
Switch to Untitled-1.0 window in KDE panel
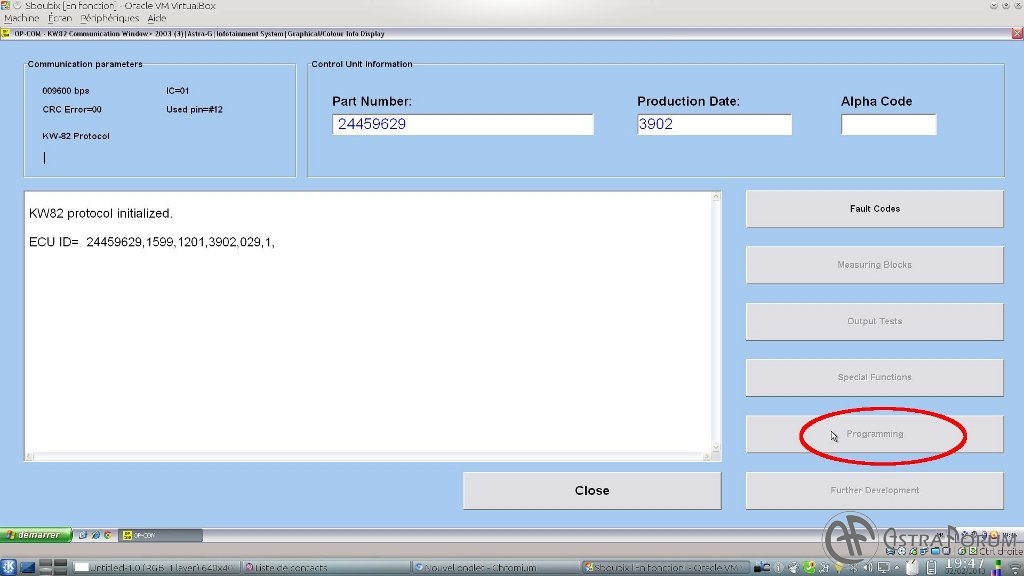pos(155,568)
